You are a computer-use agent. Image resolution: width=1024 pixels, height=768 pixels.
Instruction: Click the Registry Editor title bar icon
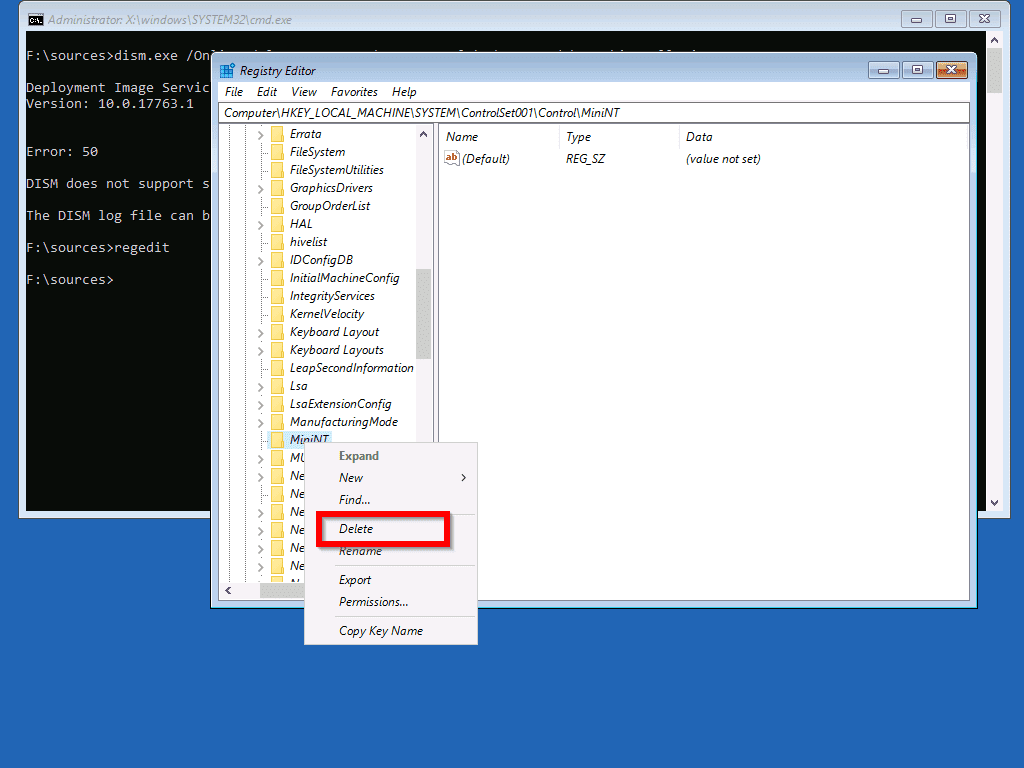(x=228, y=71)
